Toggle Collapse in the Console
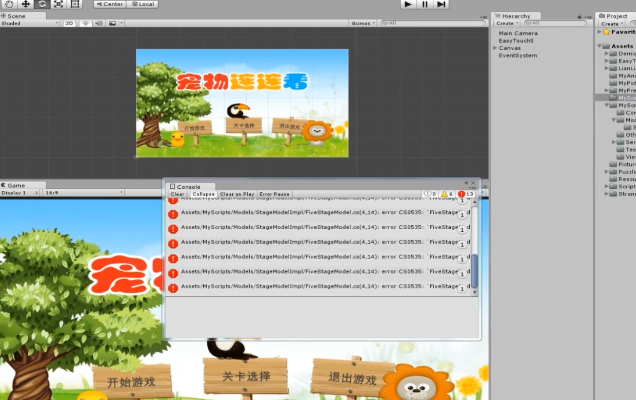The width and height of the screenshot is (636, 400). pyautogui.click(x=204, y=194)
